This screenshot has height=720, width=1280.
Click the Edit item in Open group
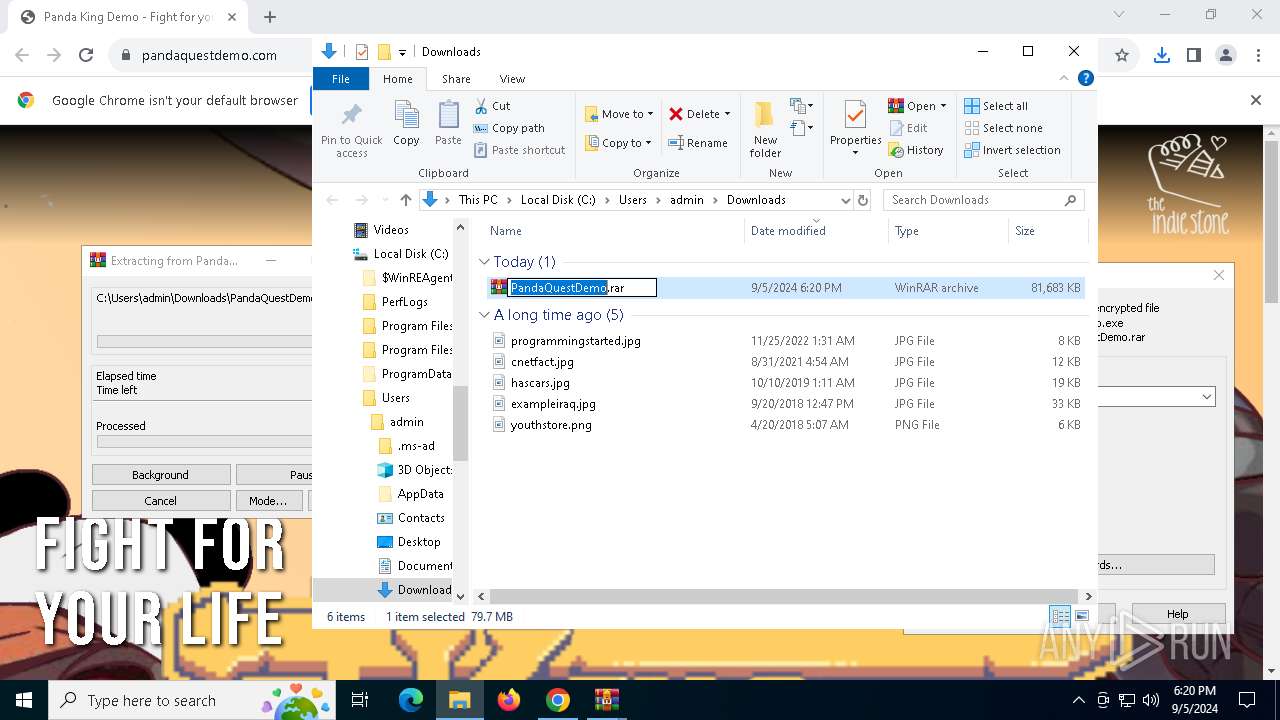tap(908, 128)
